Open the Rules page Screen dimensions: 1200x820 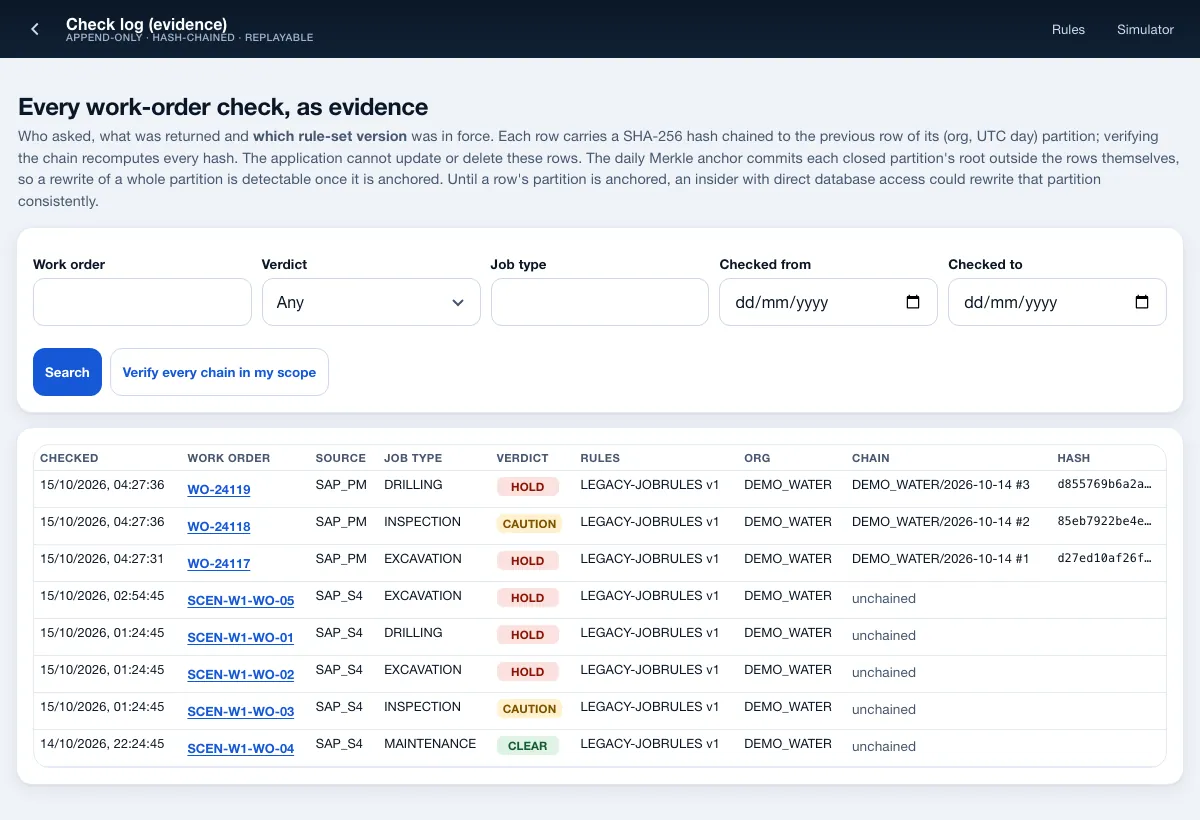click(x=1068, y=29)
